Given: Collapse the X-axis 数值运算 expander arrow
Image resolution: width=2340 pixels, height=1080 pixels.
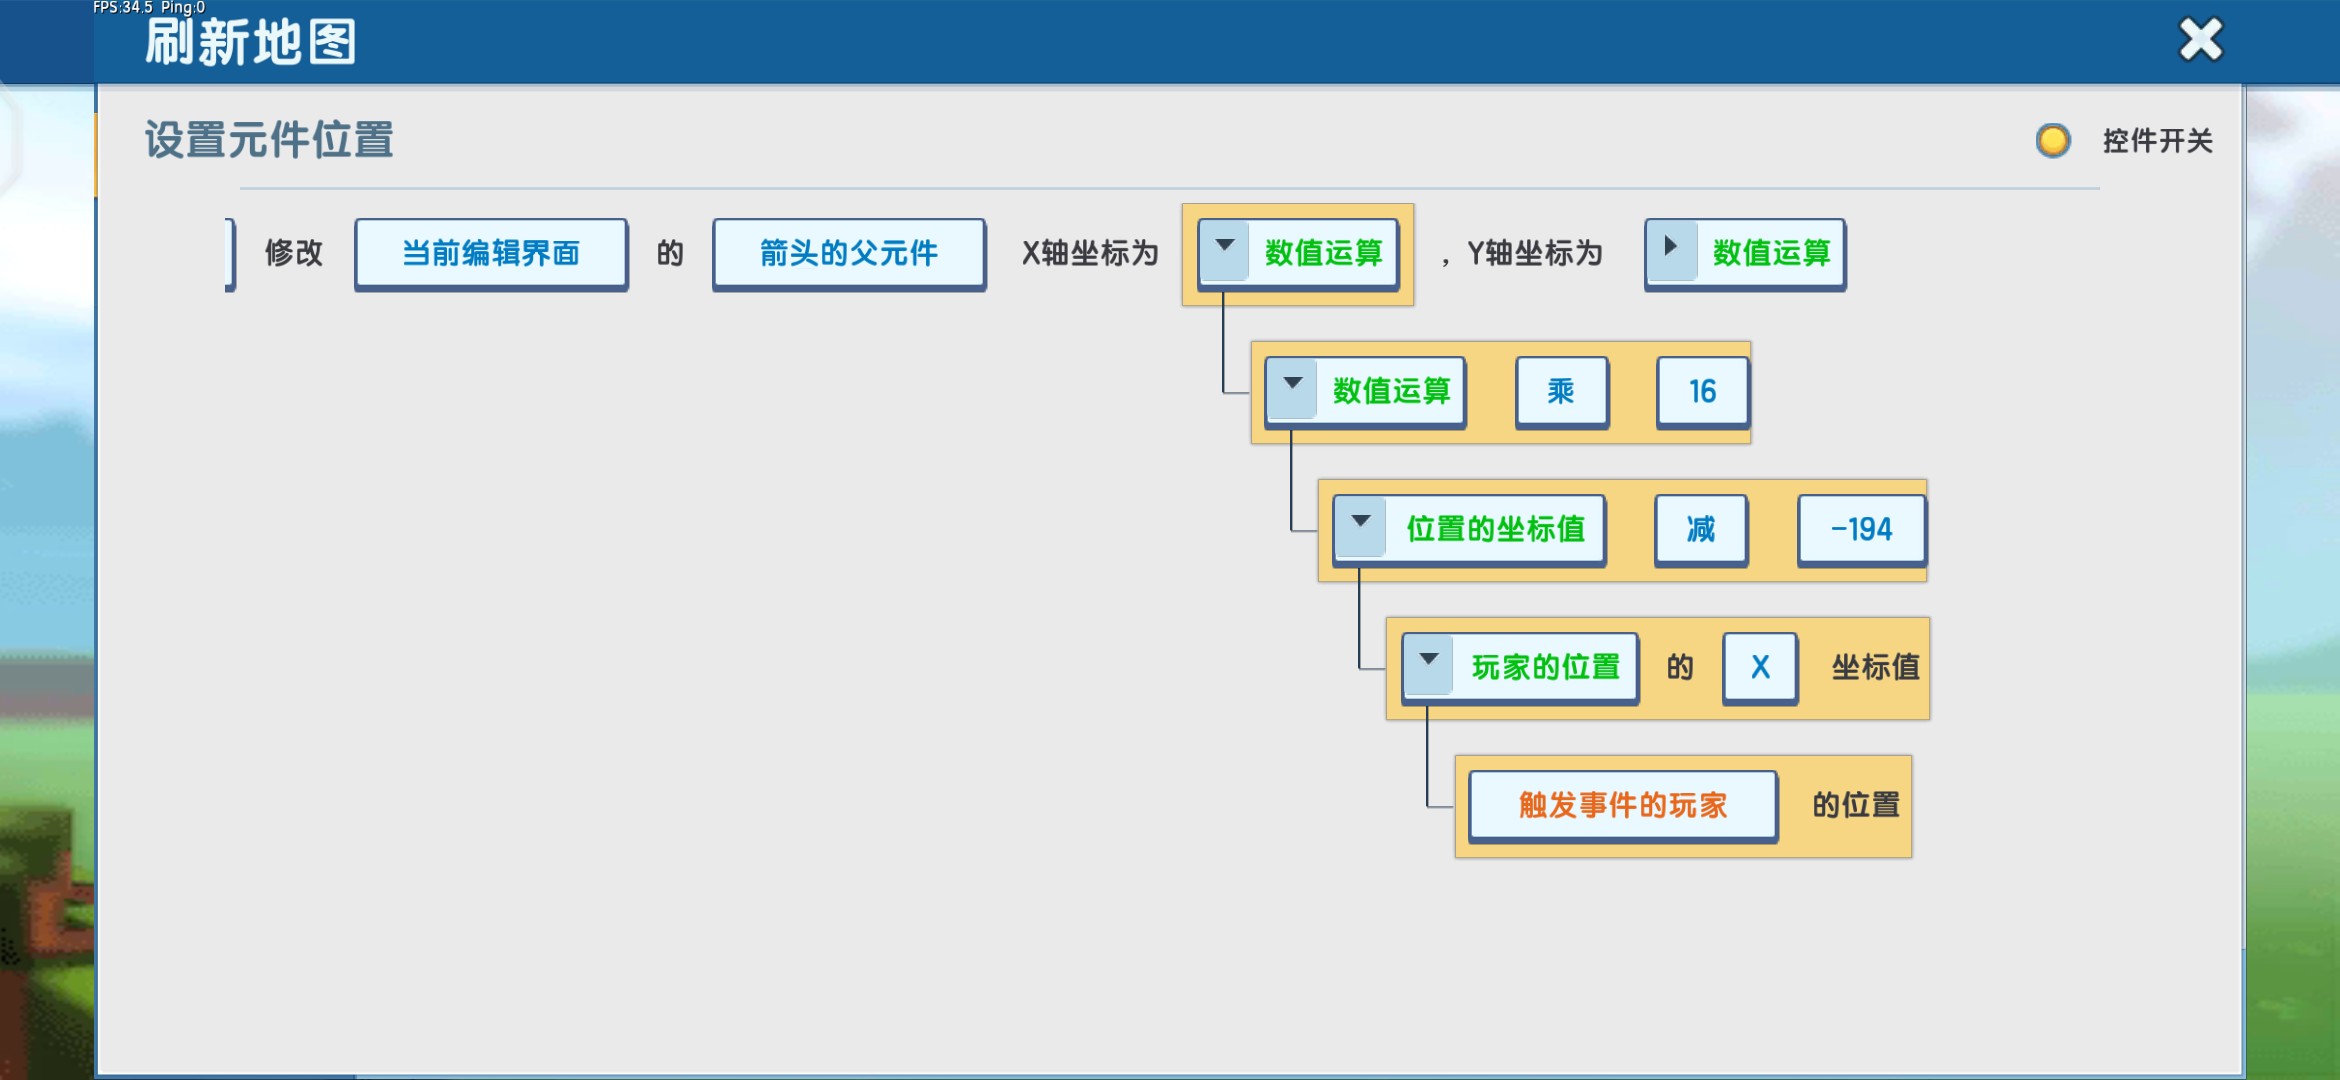Looking at the screenshot, I should pos(1224,248).
